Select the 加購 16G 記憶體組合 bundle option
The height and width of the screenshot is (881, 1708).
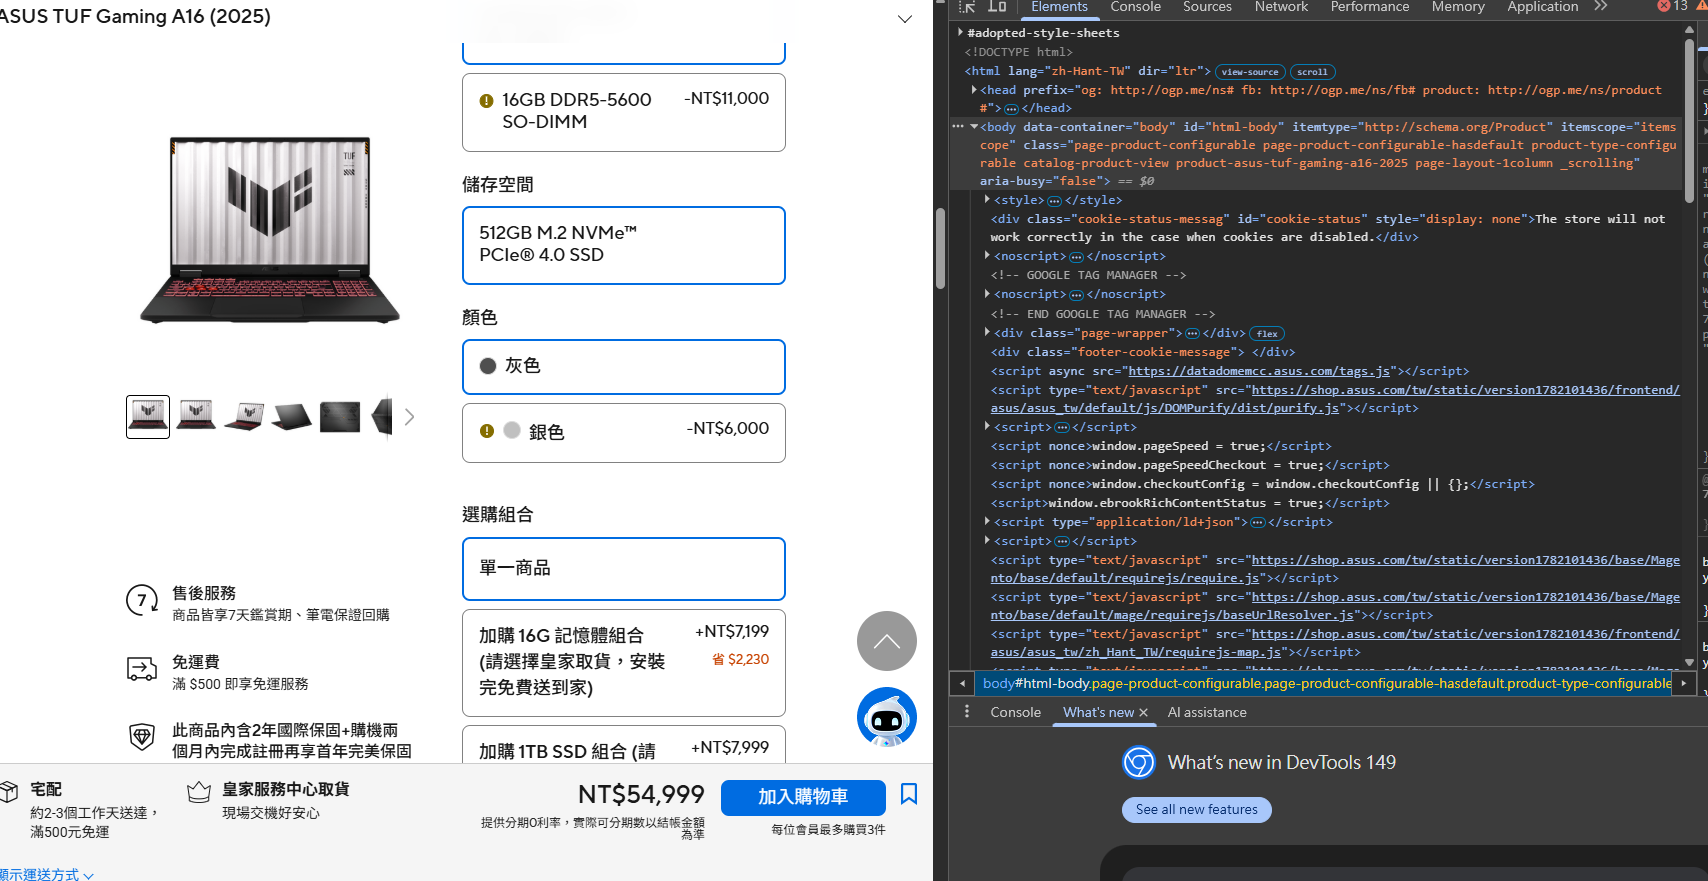[624, 663]
